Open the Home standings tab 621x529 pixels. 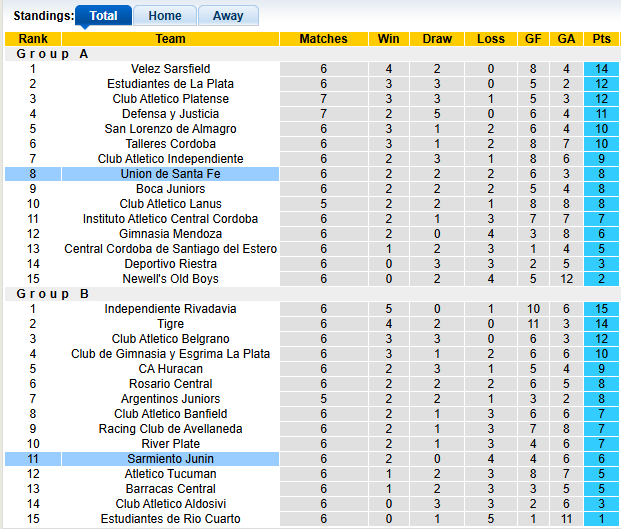[165, 16]
